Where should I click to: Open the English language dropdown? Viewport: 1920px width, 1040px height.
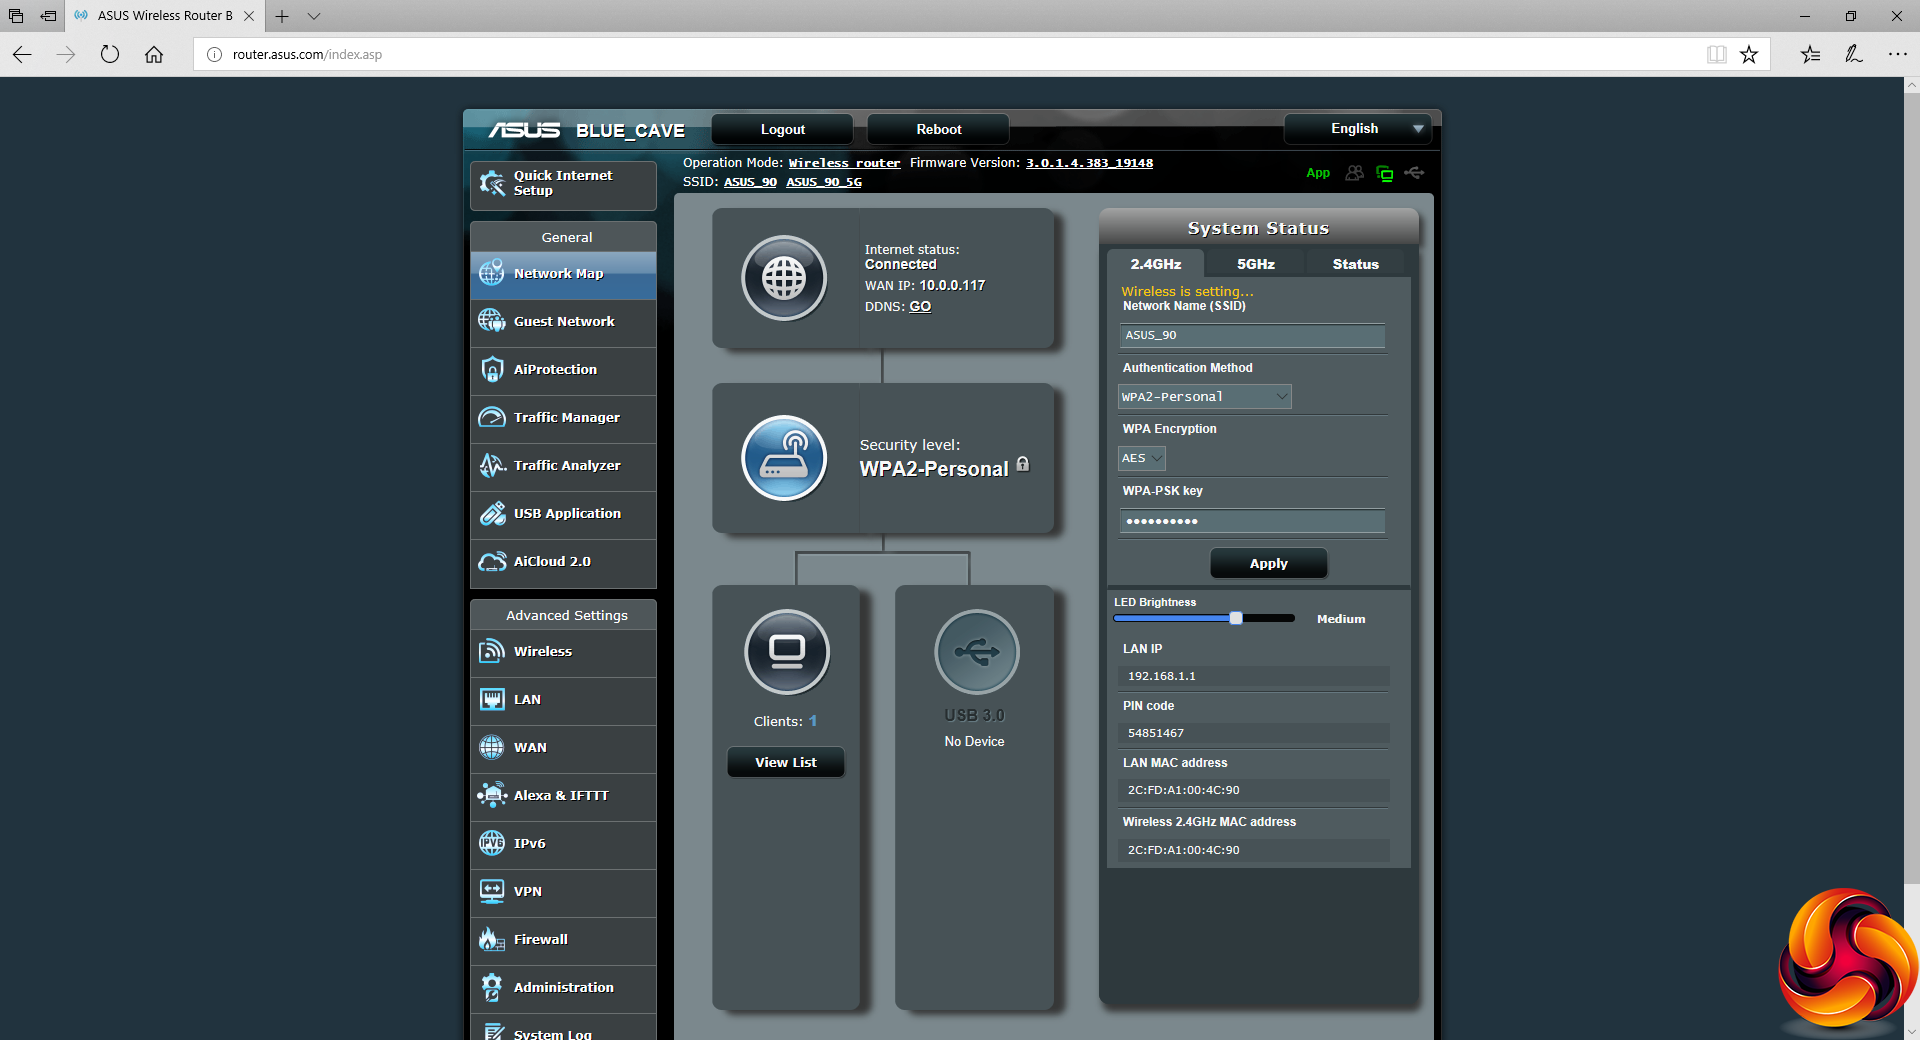[x=1357, y=129]
